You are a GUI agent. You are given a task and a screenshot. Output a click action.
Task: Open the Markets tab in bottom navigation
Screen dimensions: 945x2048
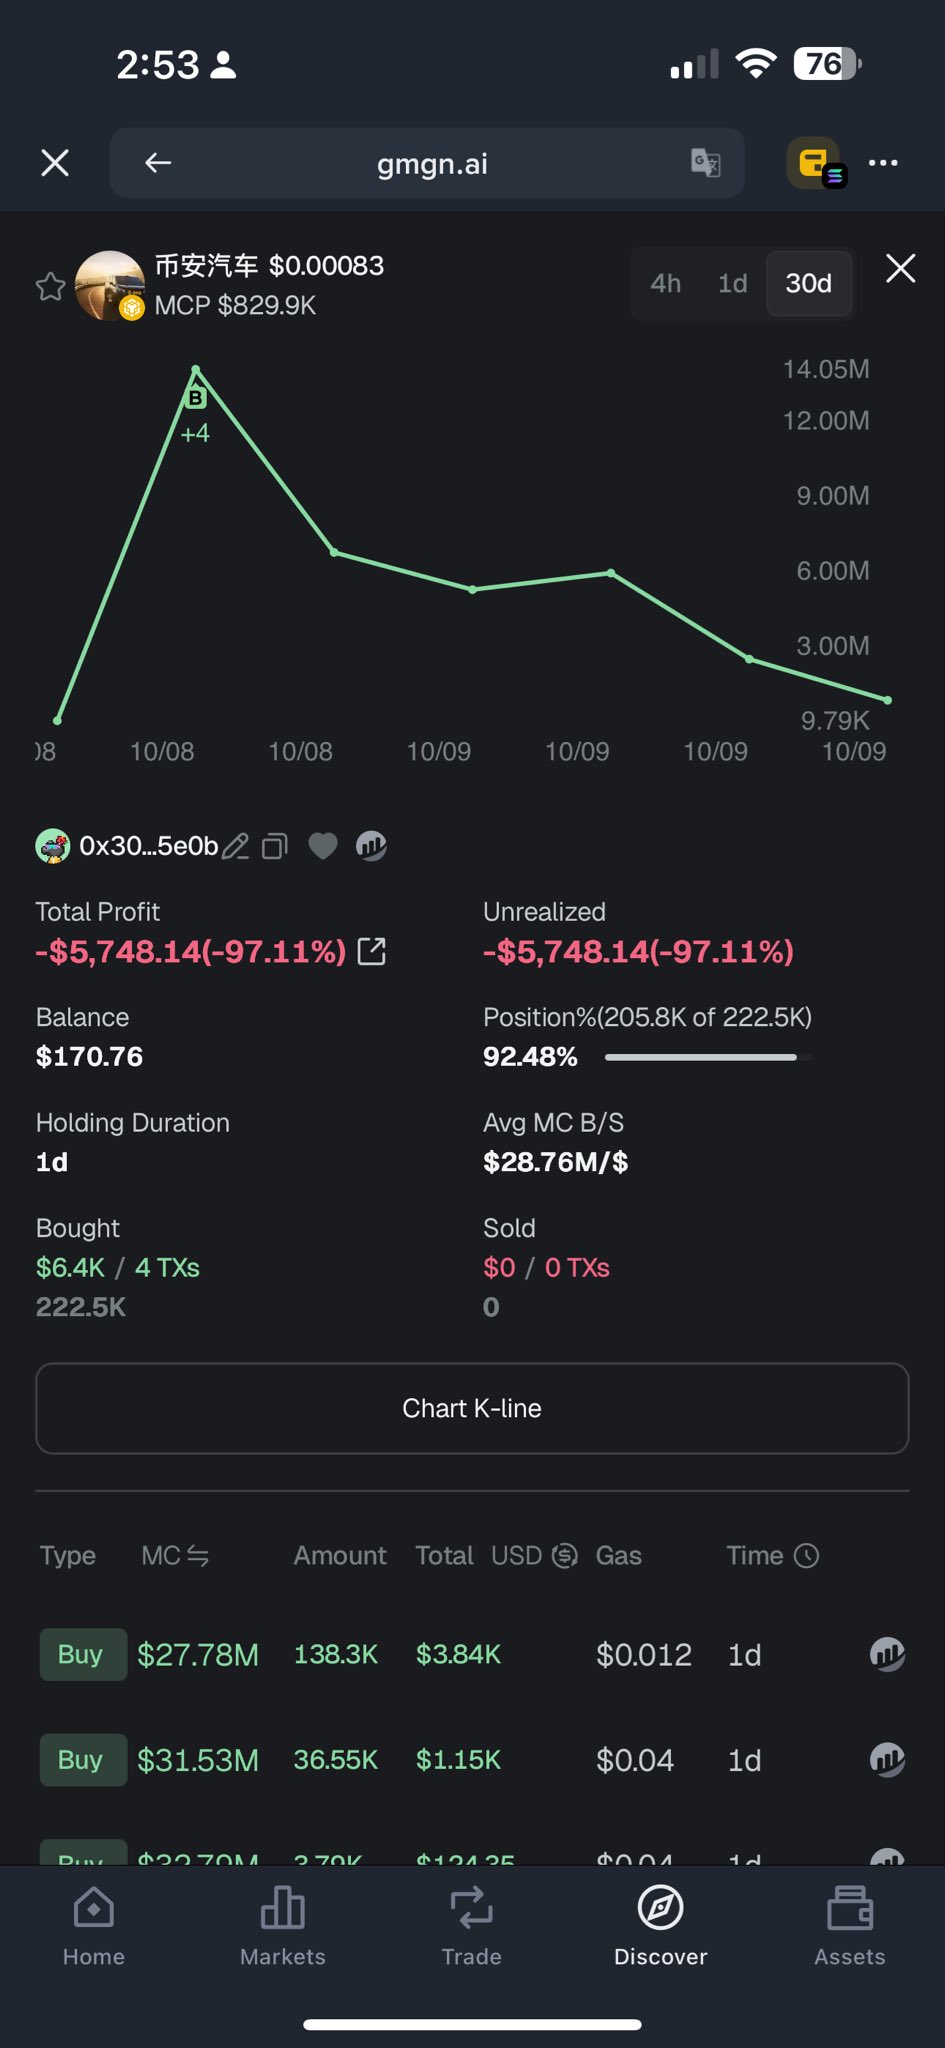pos(283,1926)
